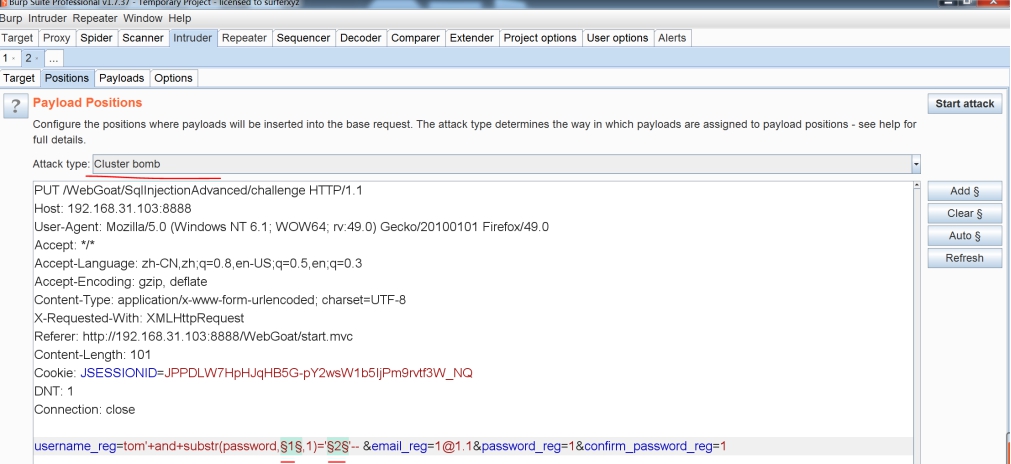Switch to the Comparer tab
The height and width of the screenshot is (464, 1011).
(x=415, y=38)
